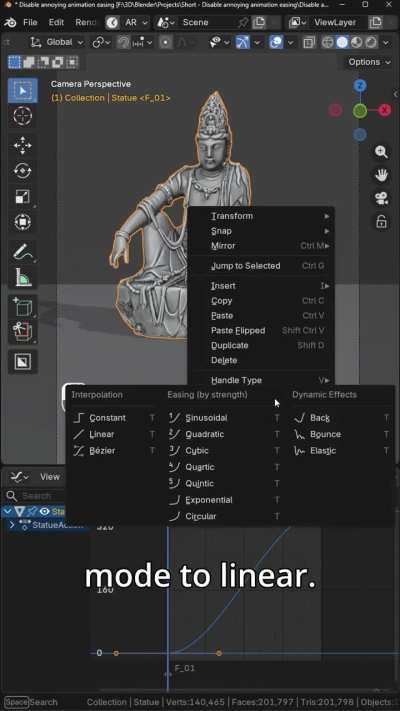Switch to rendered viewport shading
This screenshot has width=400, height=711.
[x=371, y=42]
